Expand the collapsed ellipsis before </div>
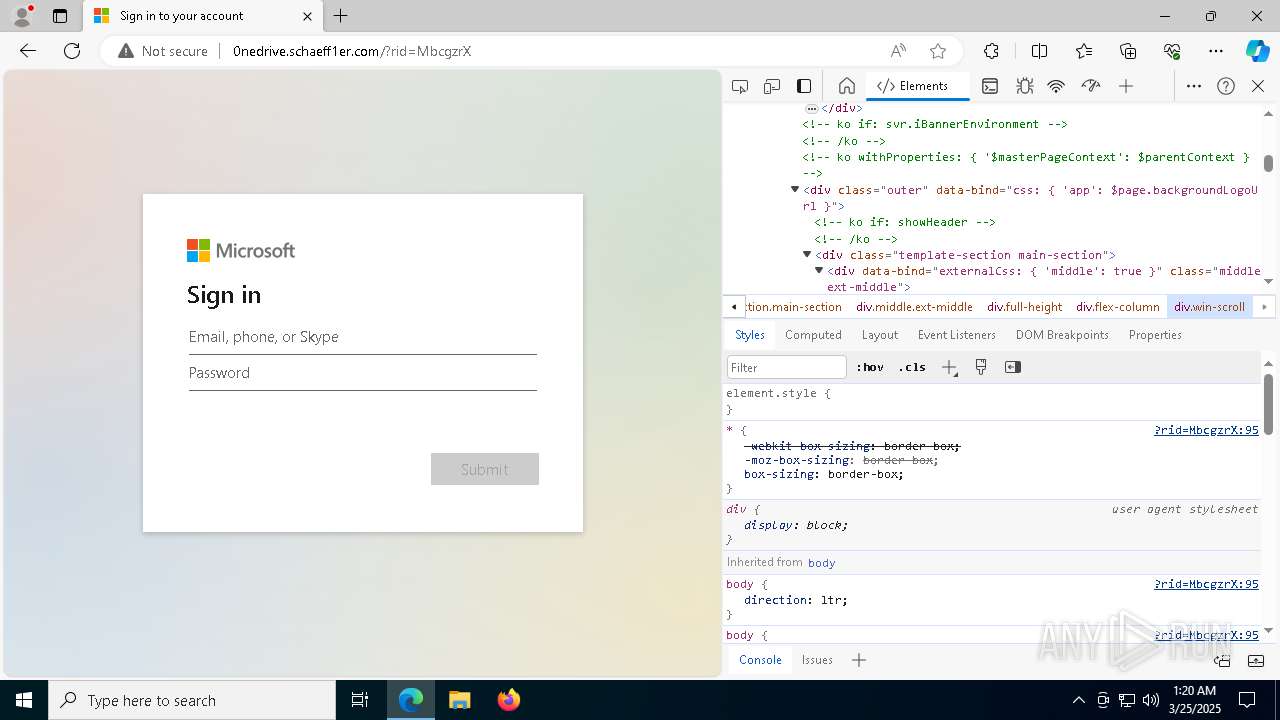The height and width of the screenshot is (720, 1280). click(811, 108)
